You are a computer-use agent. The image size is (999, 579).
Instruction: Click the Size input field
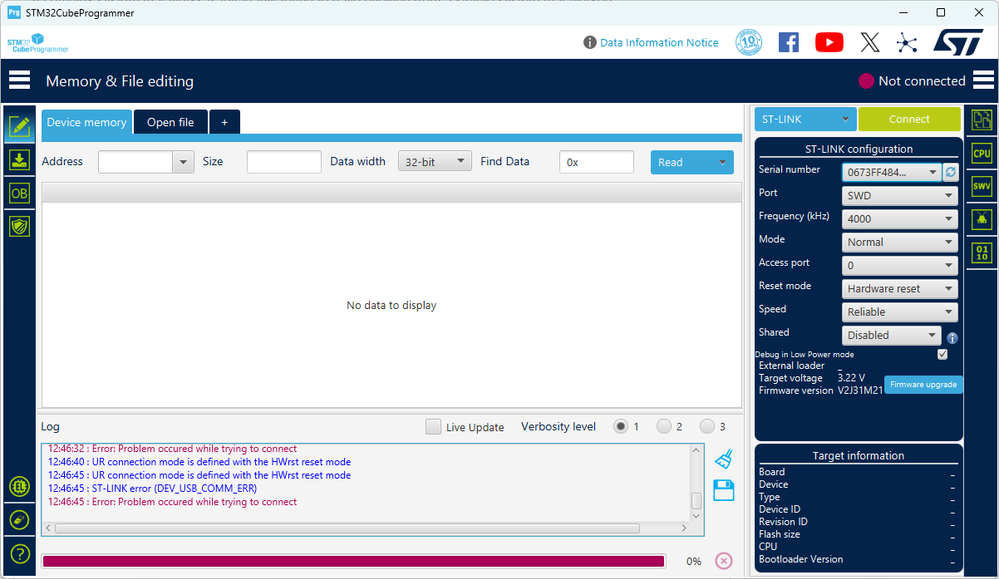pos(284,162)
